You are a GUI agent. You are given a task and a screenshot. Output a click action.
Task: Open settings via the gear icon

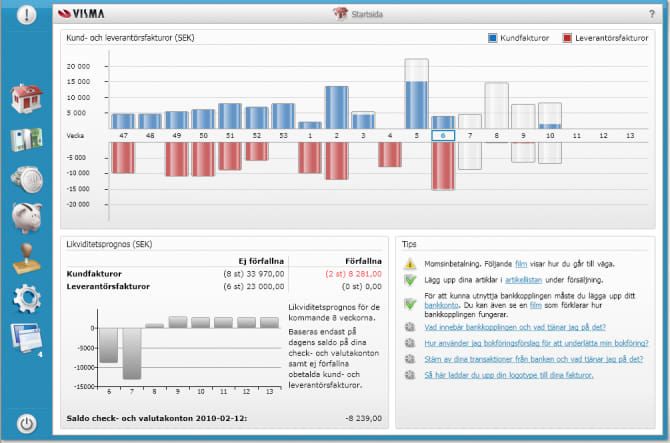tap(26, 297)
